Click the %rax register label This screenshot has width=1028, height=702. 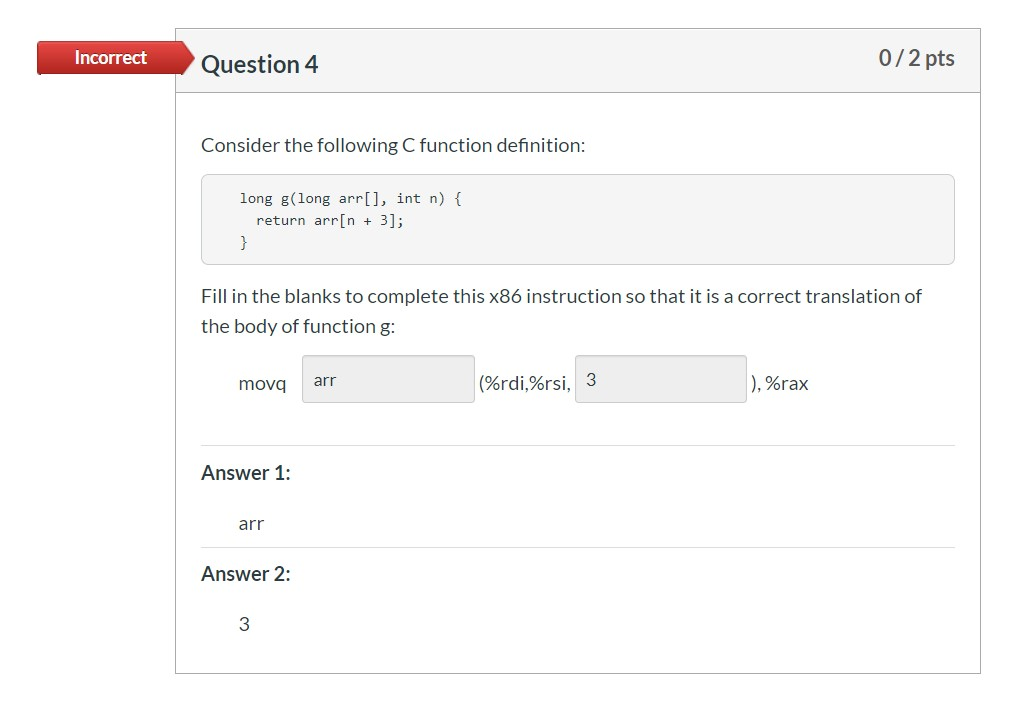[789, 382]
